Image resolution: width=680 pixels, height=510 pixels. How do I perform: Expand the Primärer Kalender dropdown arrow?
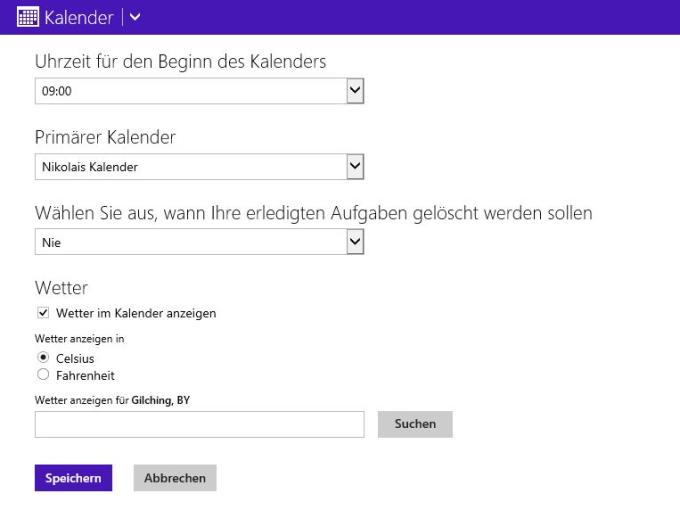355,166
